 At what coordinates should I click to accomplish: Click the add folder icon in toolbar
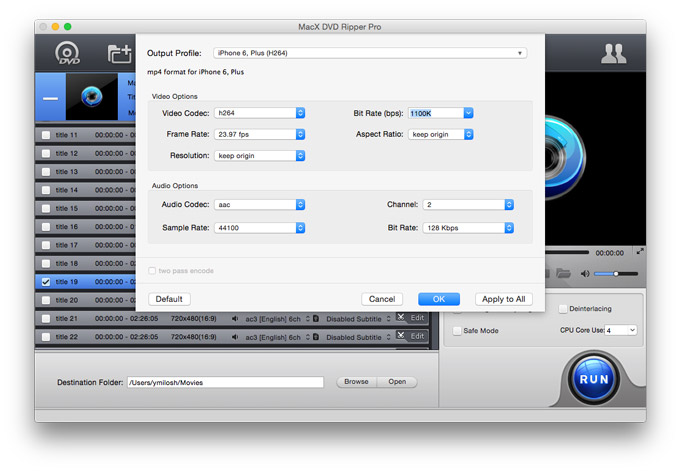click(x=120, y=54)
